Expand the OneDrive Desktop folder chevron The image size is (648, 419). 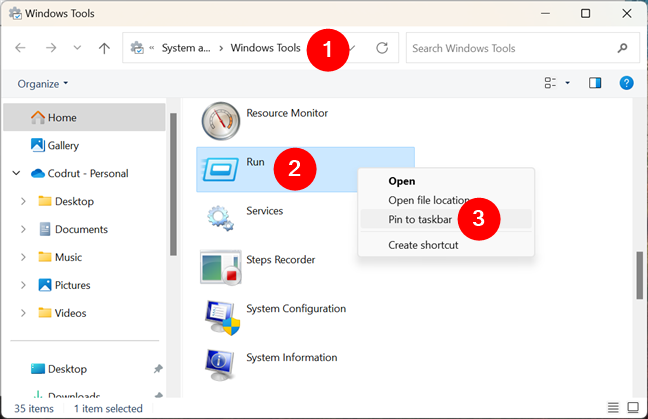click(23, 201)
